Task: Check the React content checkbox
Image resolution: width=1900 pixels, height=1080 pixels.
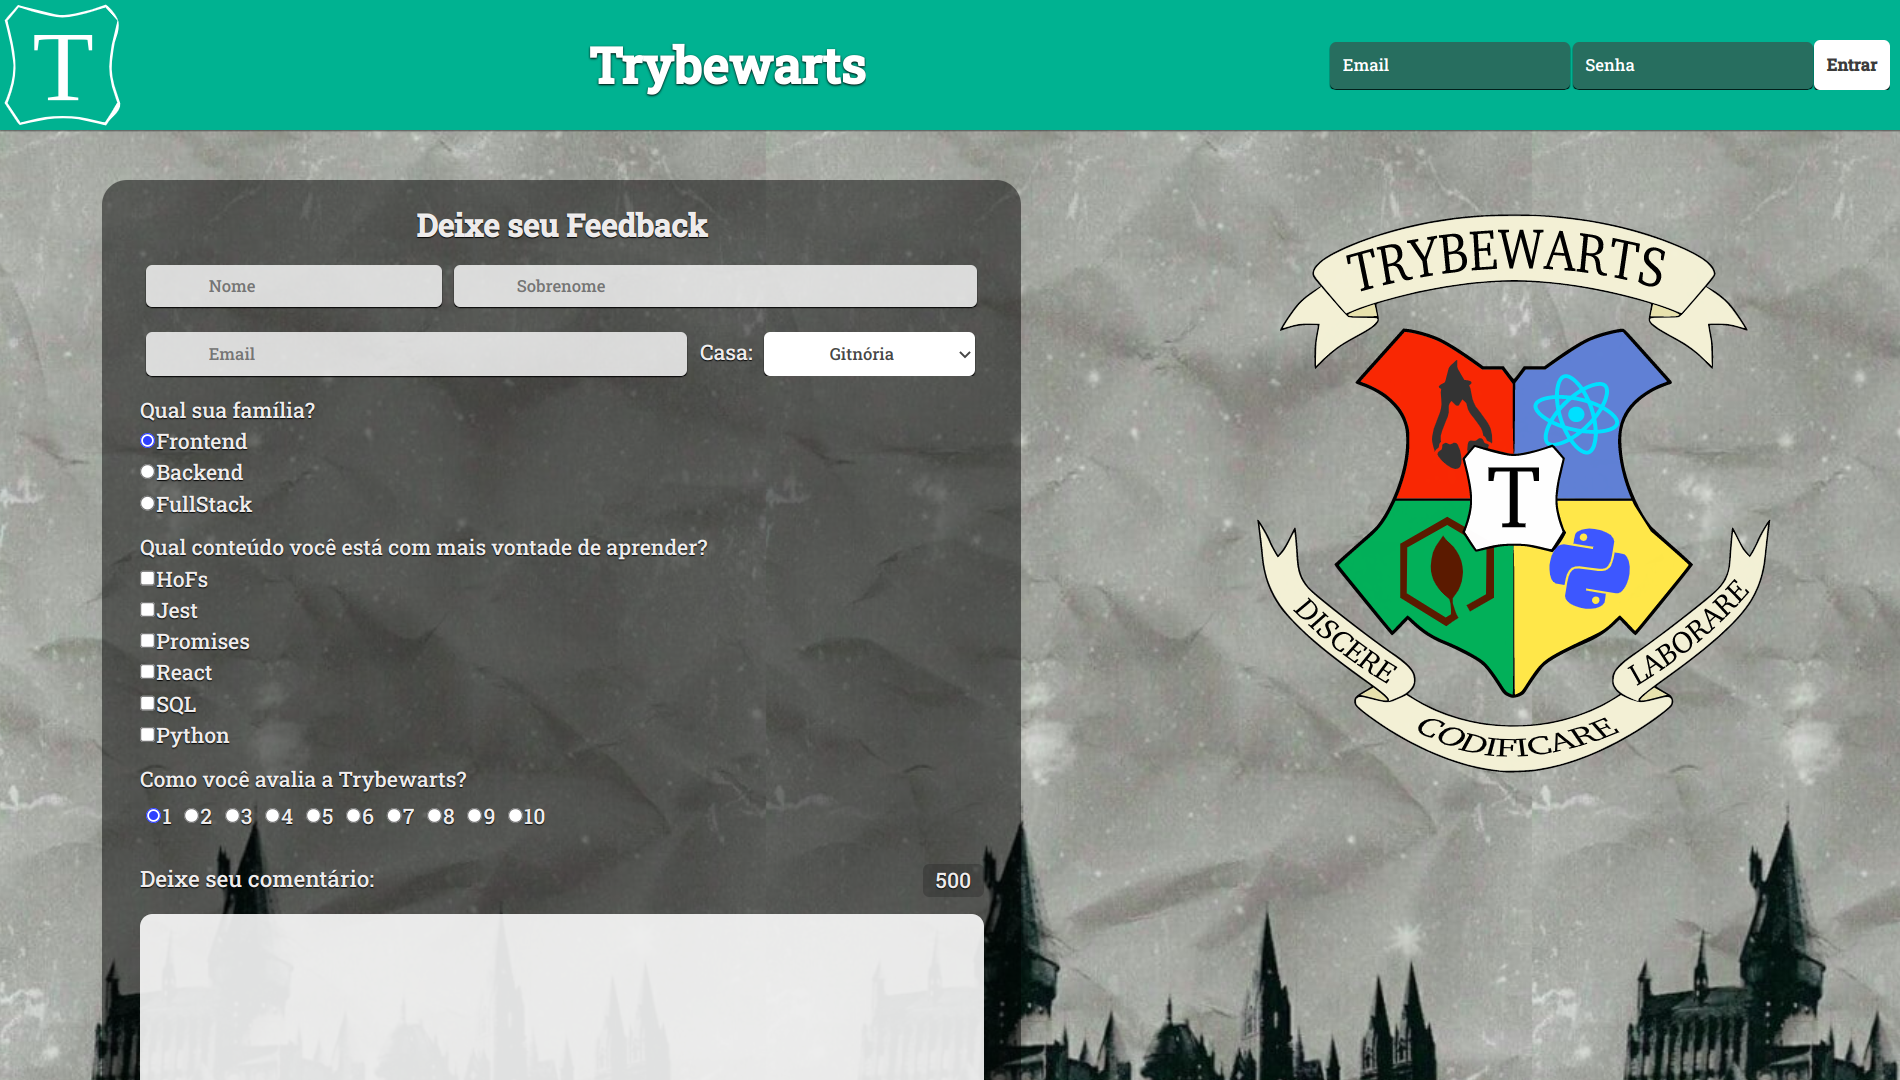Action: tap(148, 672)
